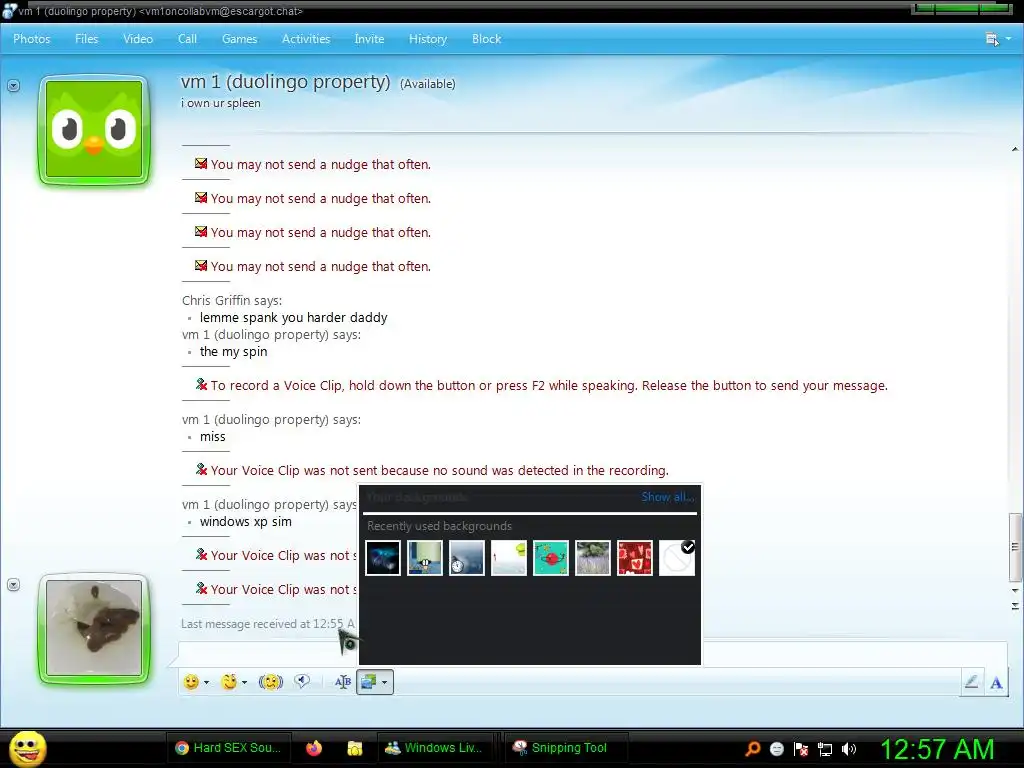Click the smiley face Start button

[x=27, y=748]
